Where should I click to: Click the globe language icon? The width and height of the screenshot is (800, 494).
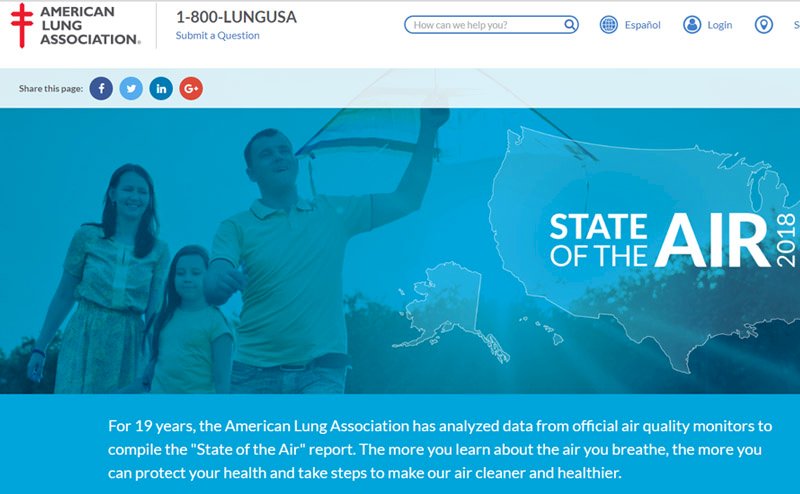(x=609, y=24)
